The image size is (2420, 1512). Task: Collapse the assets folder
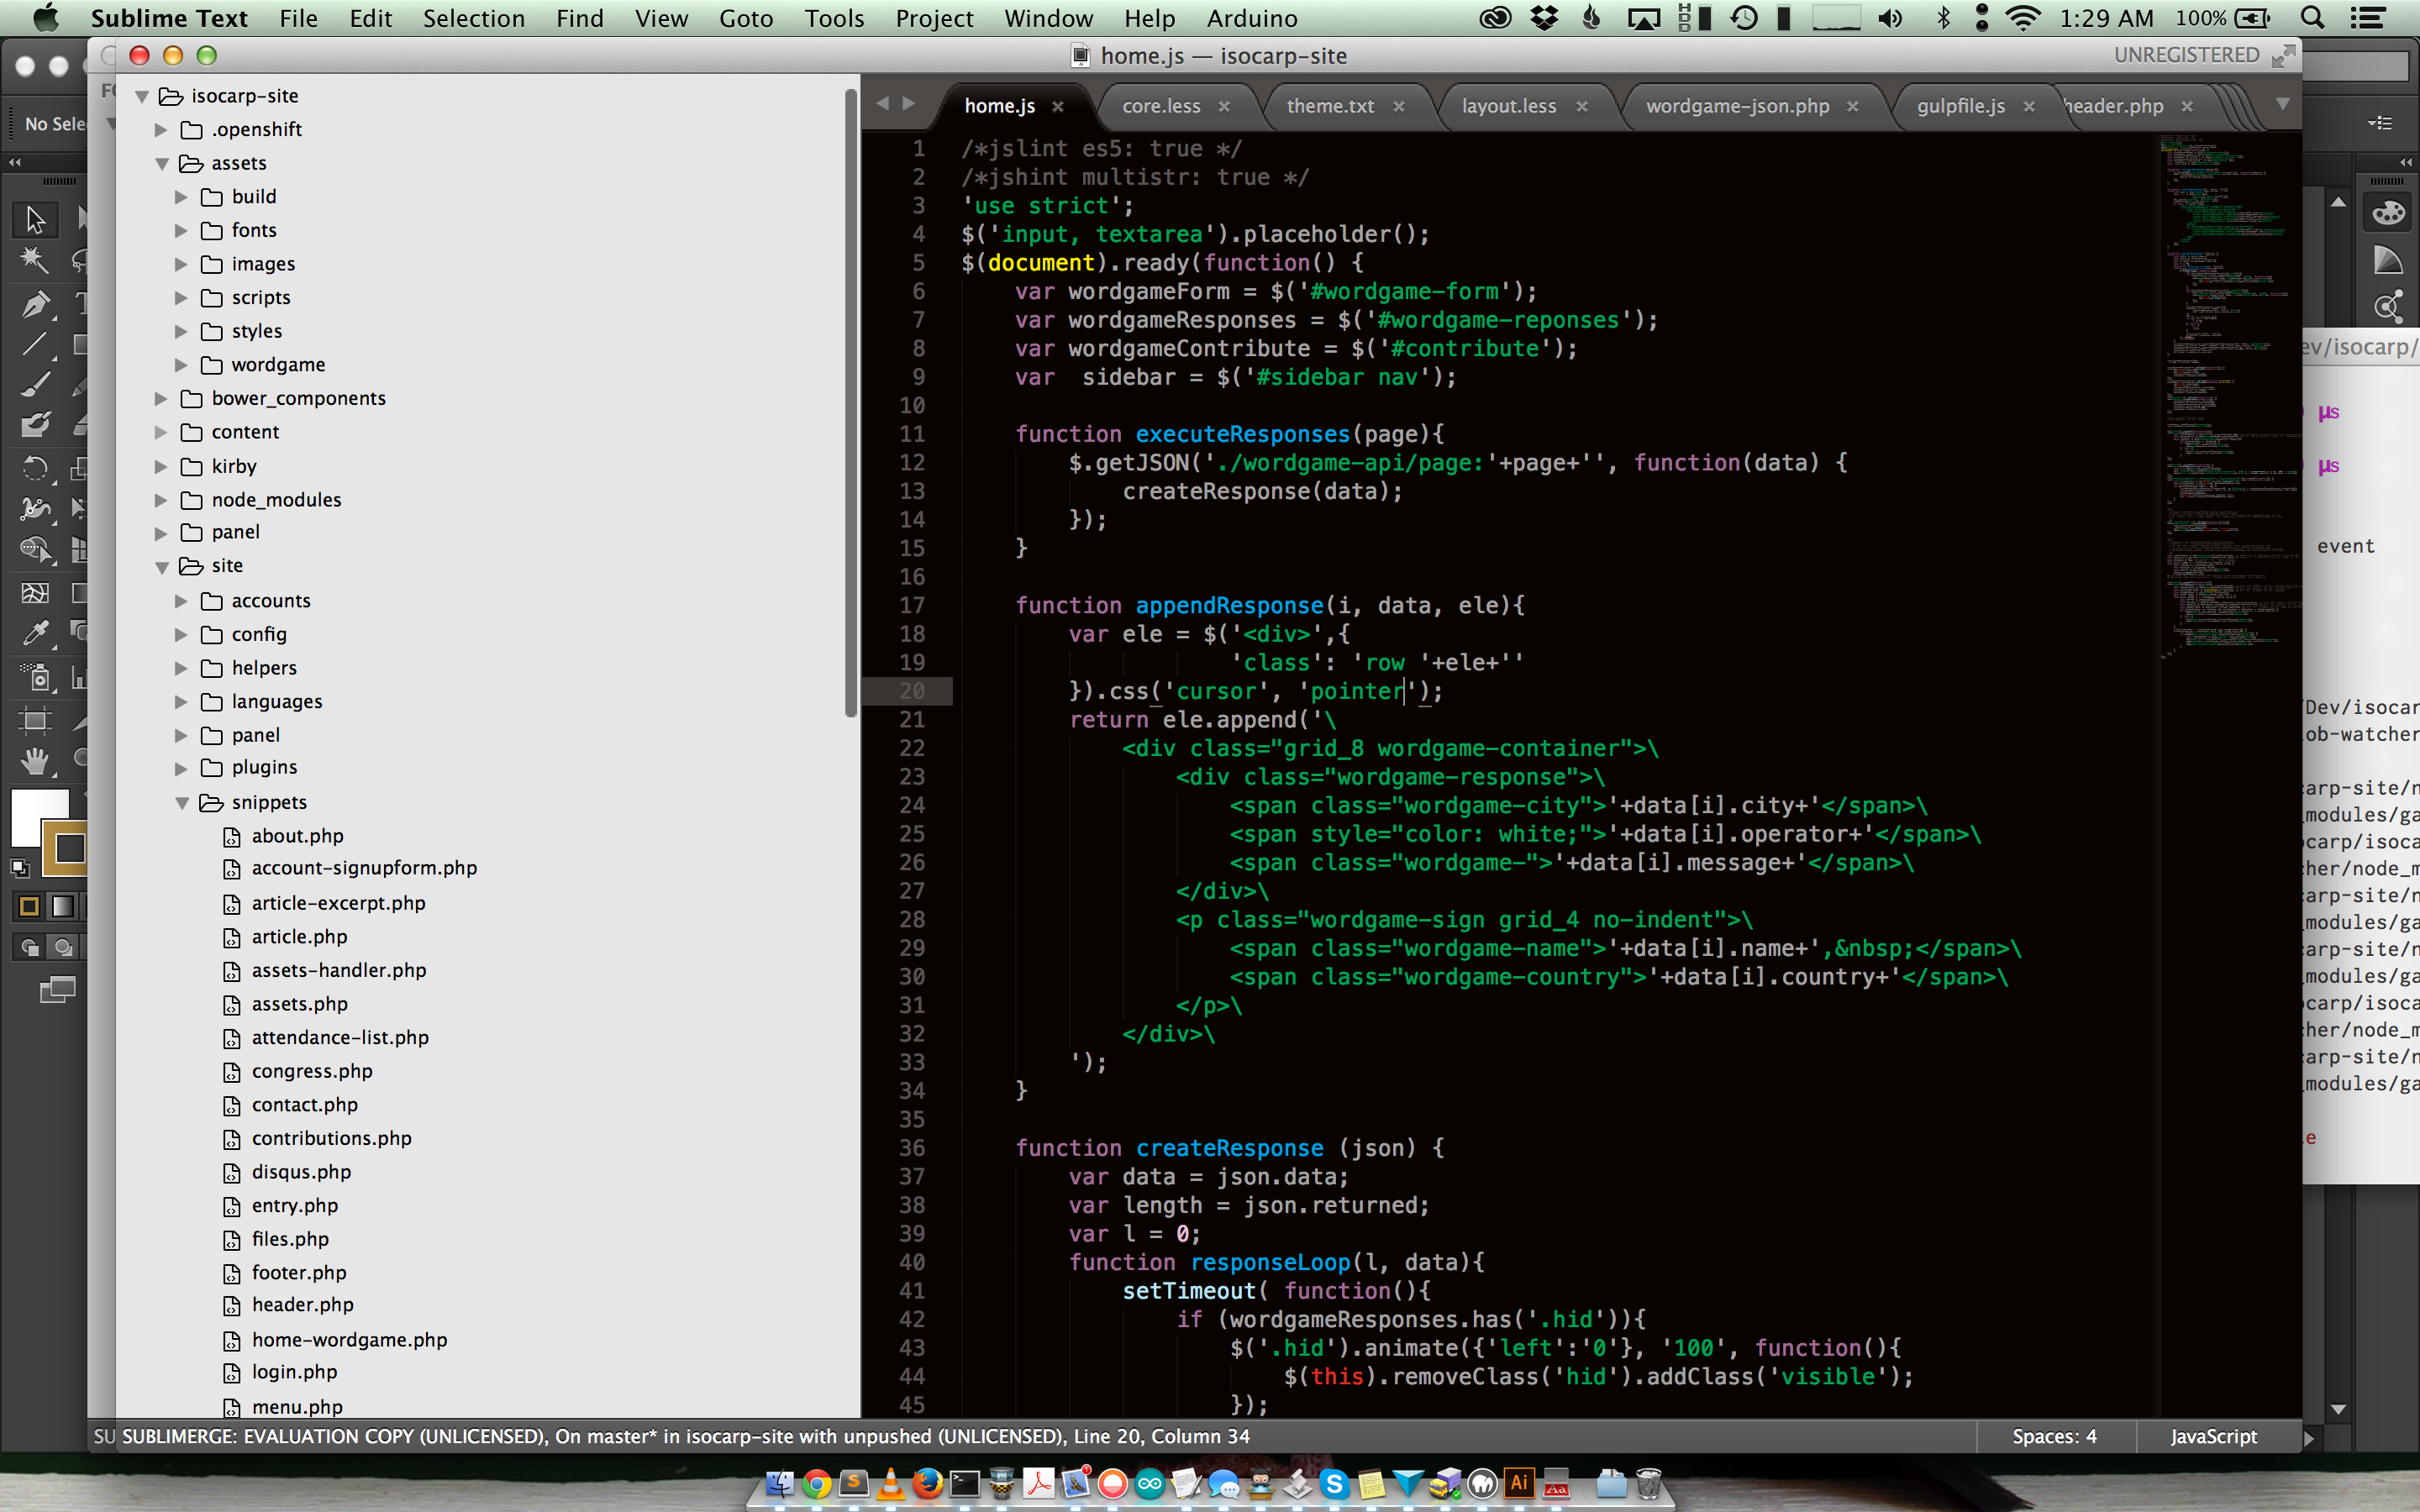coord(162,163)
